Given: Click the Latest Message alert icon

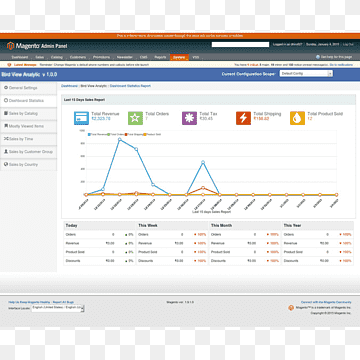Looking at the screenshot, I should pyautogui.click(x=9, y=65).
